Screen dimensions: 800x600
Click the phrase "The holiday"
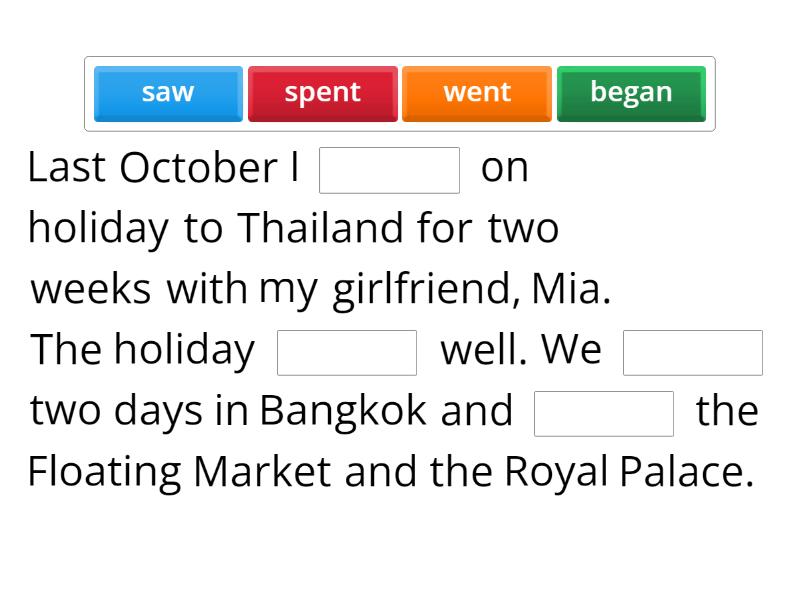(x=143, y=350)
